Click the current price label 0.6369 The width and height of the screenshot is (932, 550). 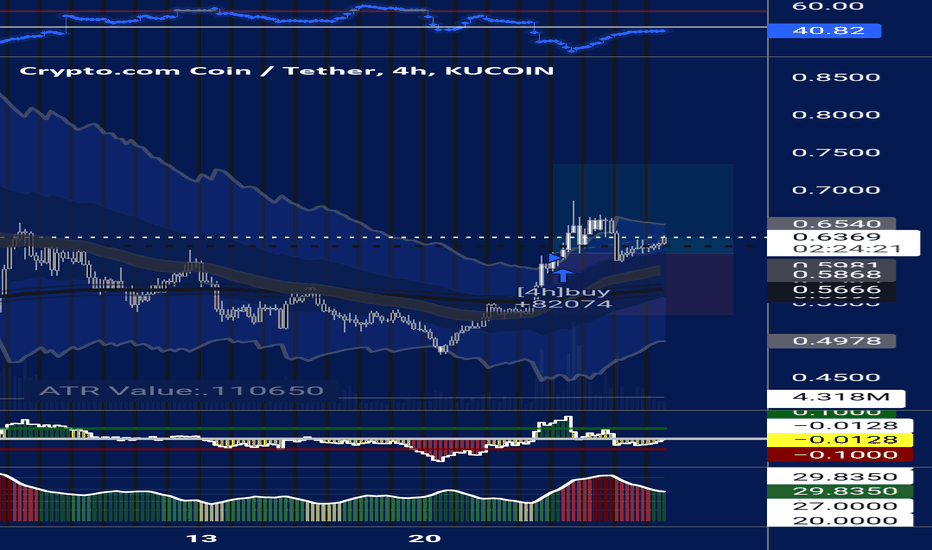(836, 237)
